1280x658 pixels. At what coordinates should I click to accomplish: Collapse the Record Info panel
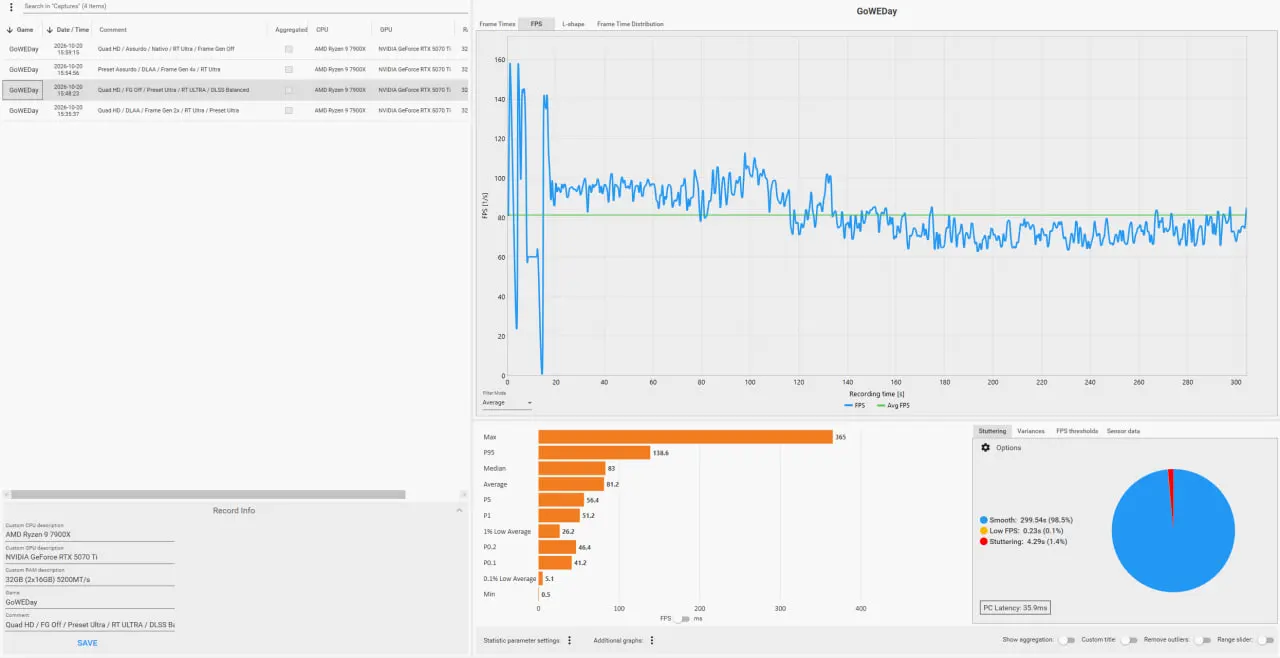[x=459, y=510]
